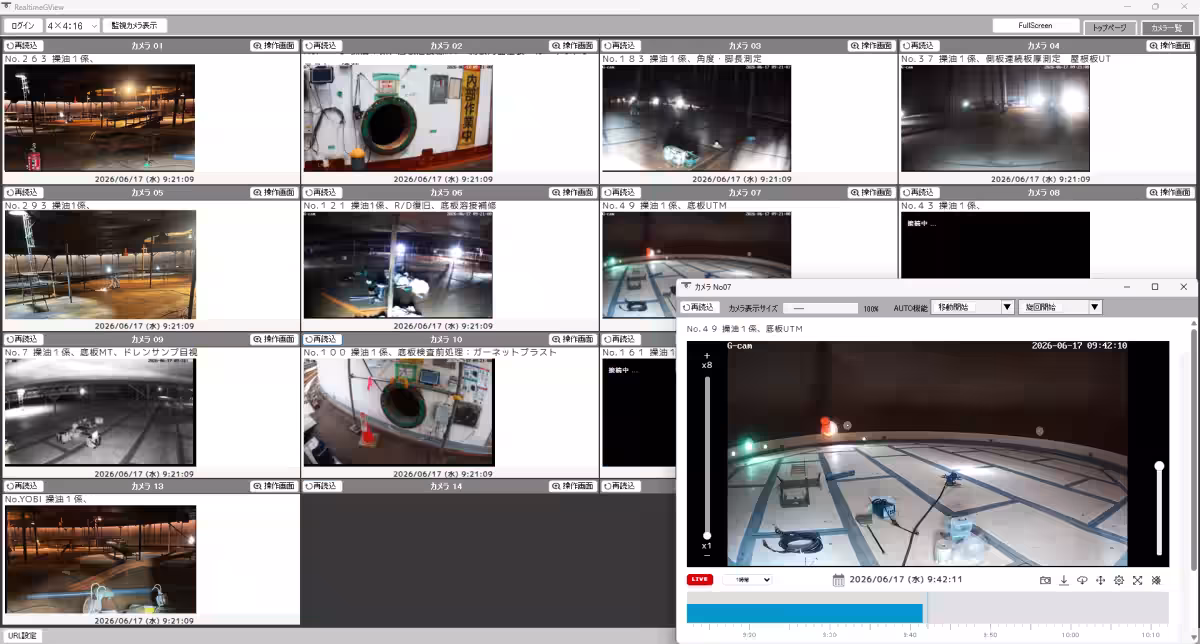The image size is (1200, 644).
Task: Open 操作画面 for カメラ 05
Action: click(273, 192)
